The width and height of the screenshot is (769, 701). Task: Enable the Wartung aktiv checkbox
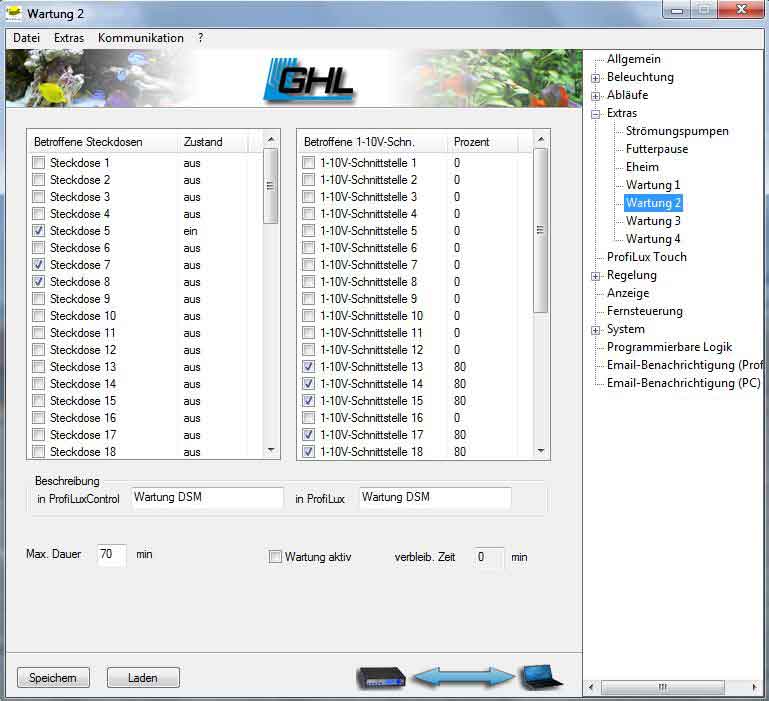tap(276, 557)
